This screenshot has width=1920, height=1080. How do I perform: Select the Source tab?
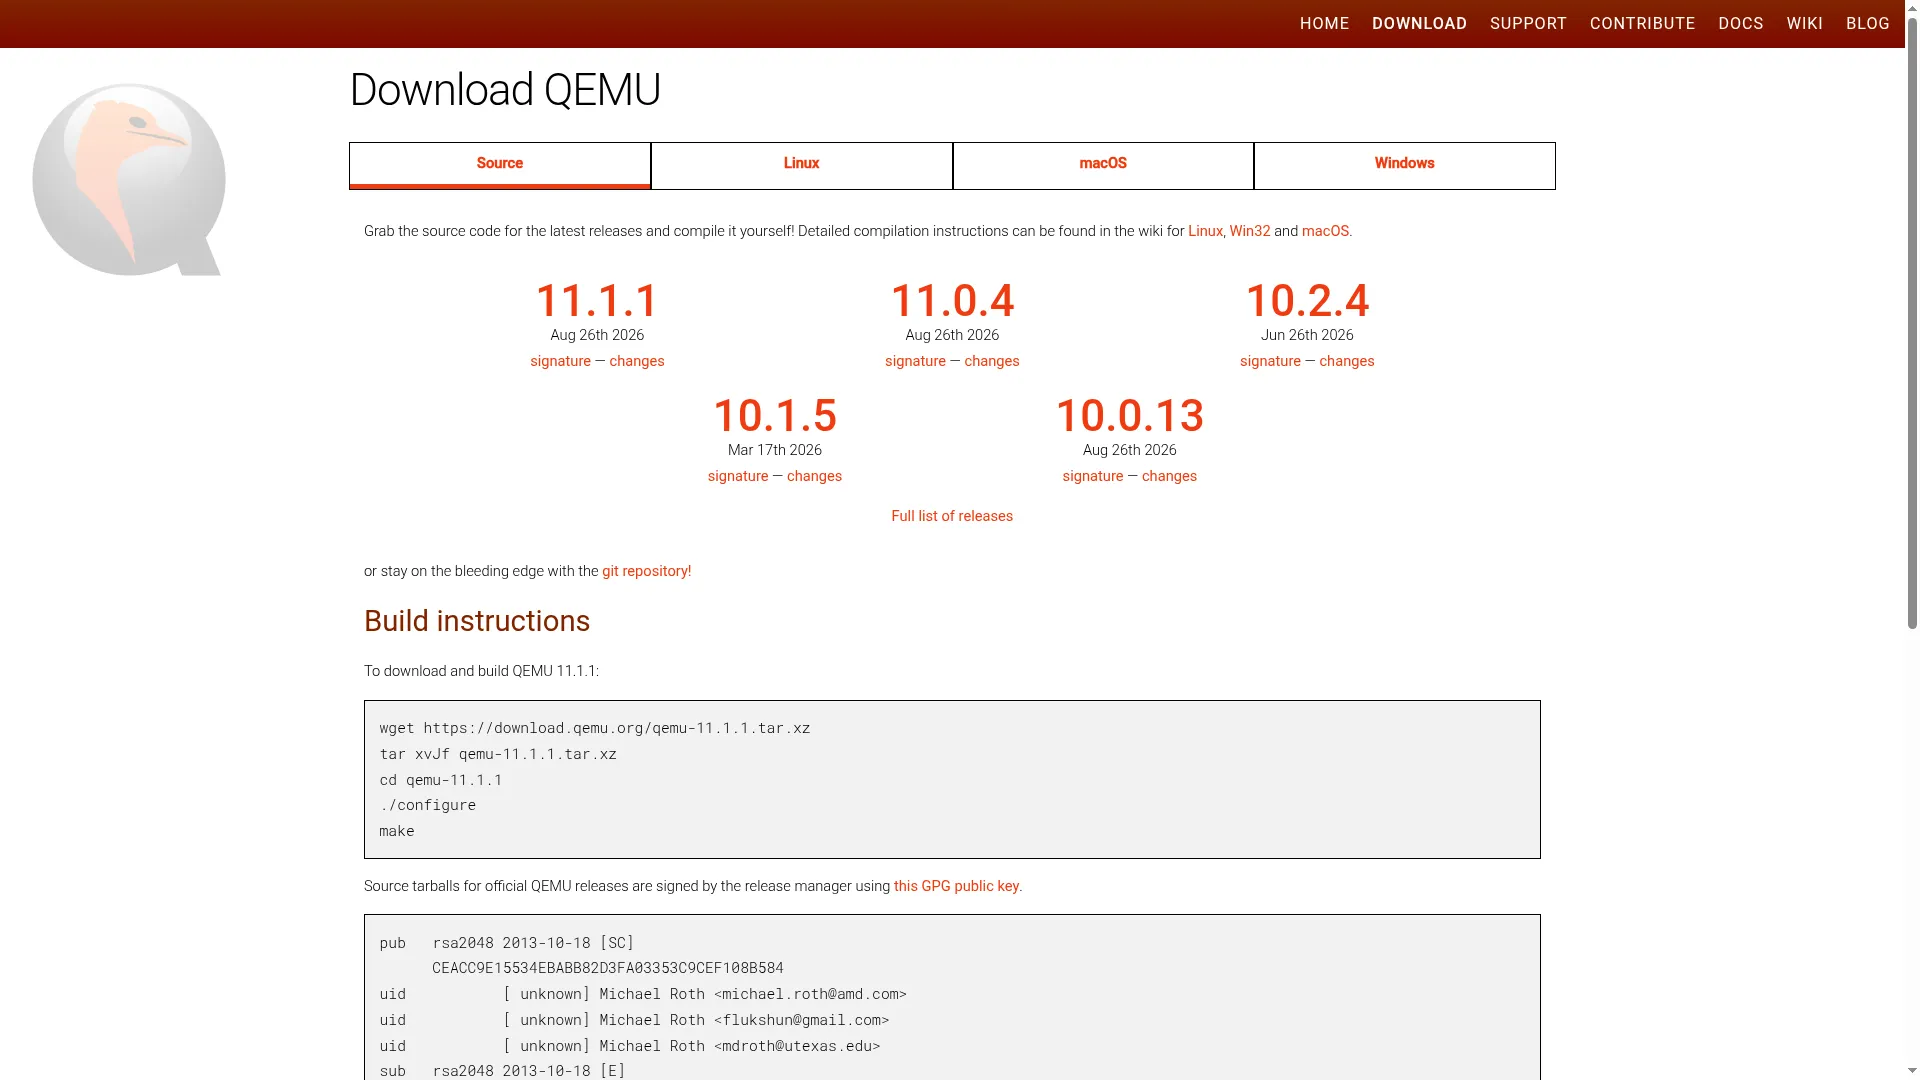(500, 165)
